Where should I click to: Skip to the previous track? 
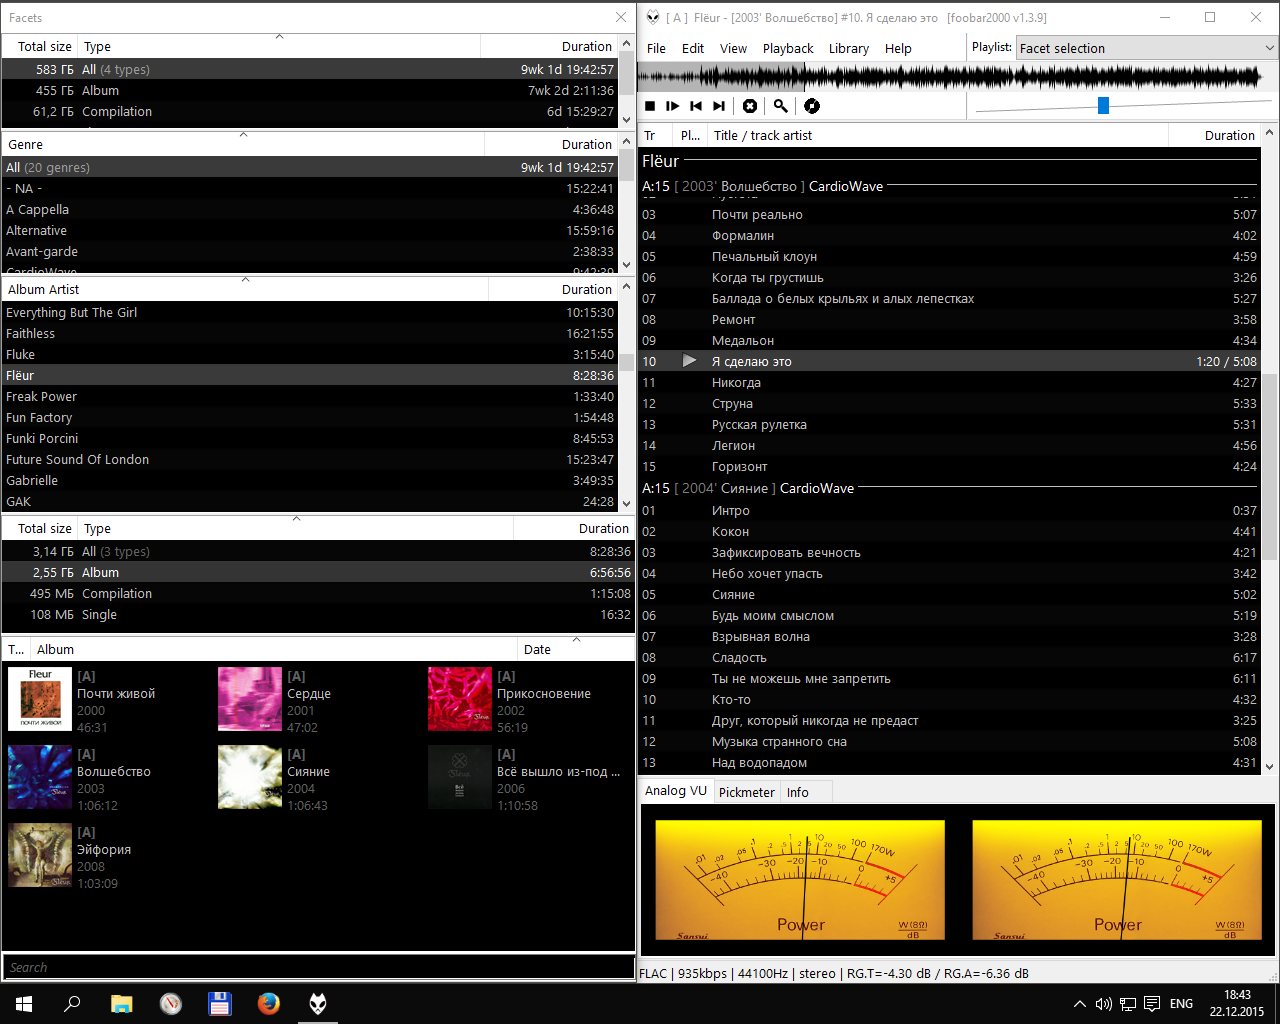(696, 106)
